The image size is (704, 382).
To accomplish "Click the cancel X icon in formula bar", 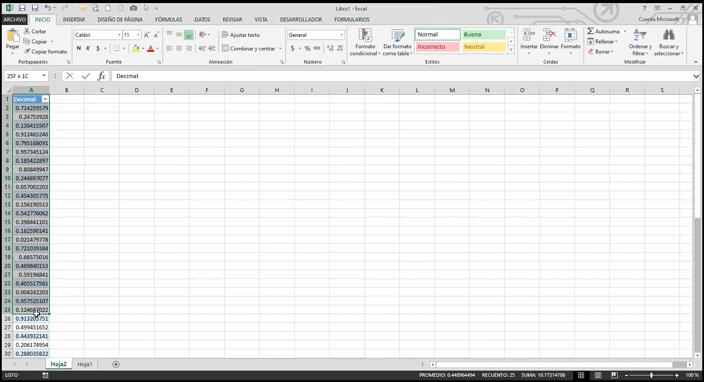I will pos(70,76).
